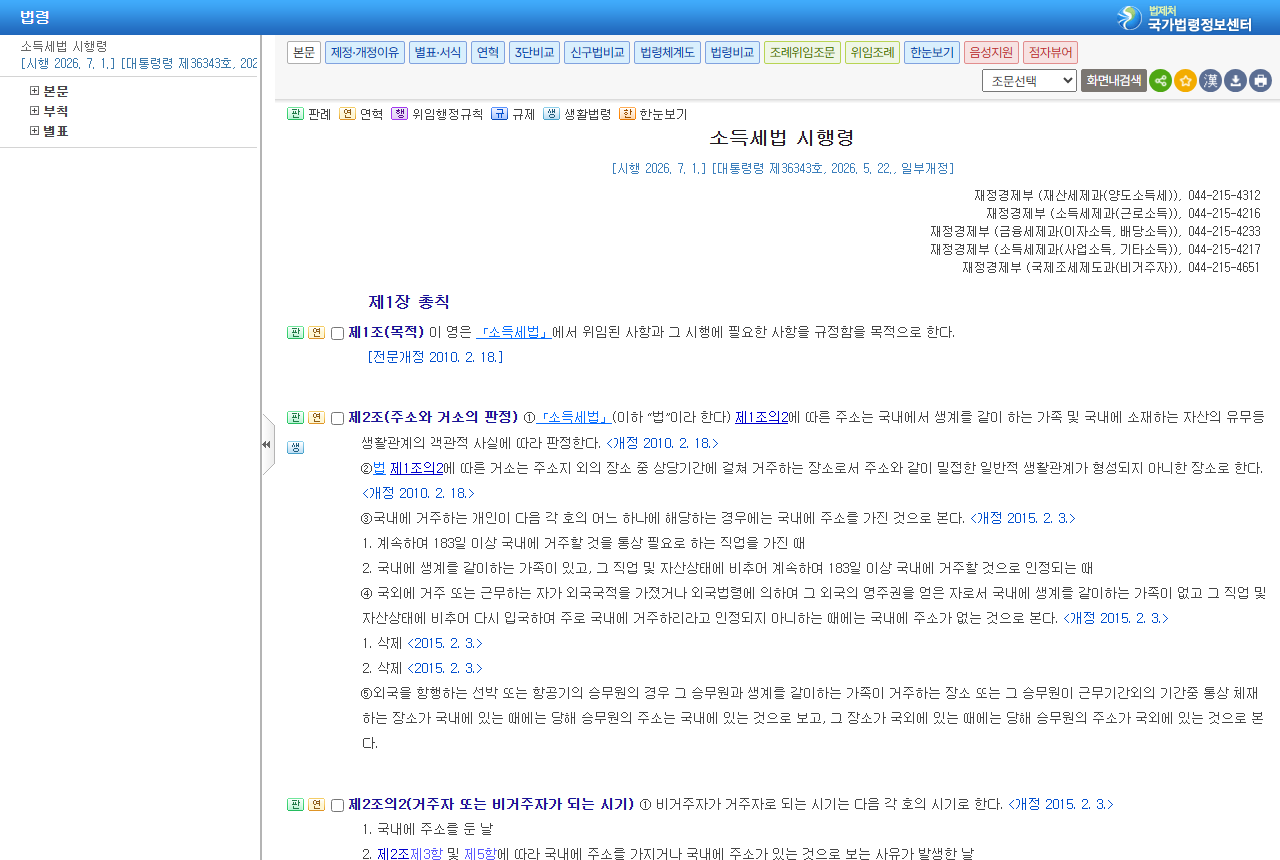Switch to the 3단비교 tab
The image size is (1280, 860).
(535, 53)
